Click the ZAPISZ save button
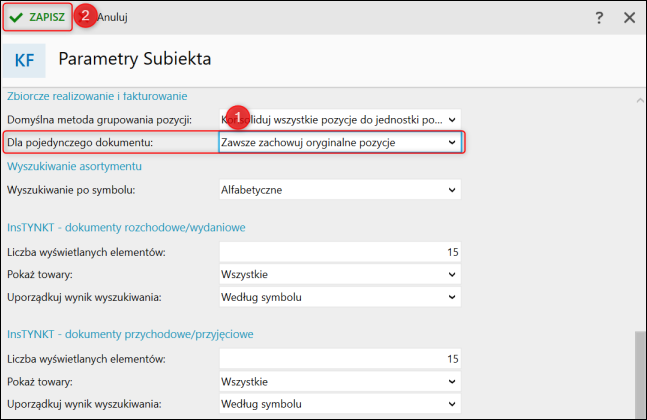Viewport: 647px width, 420px height. pos(37,17)
